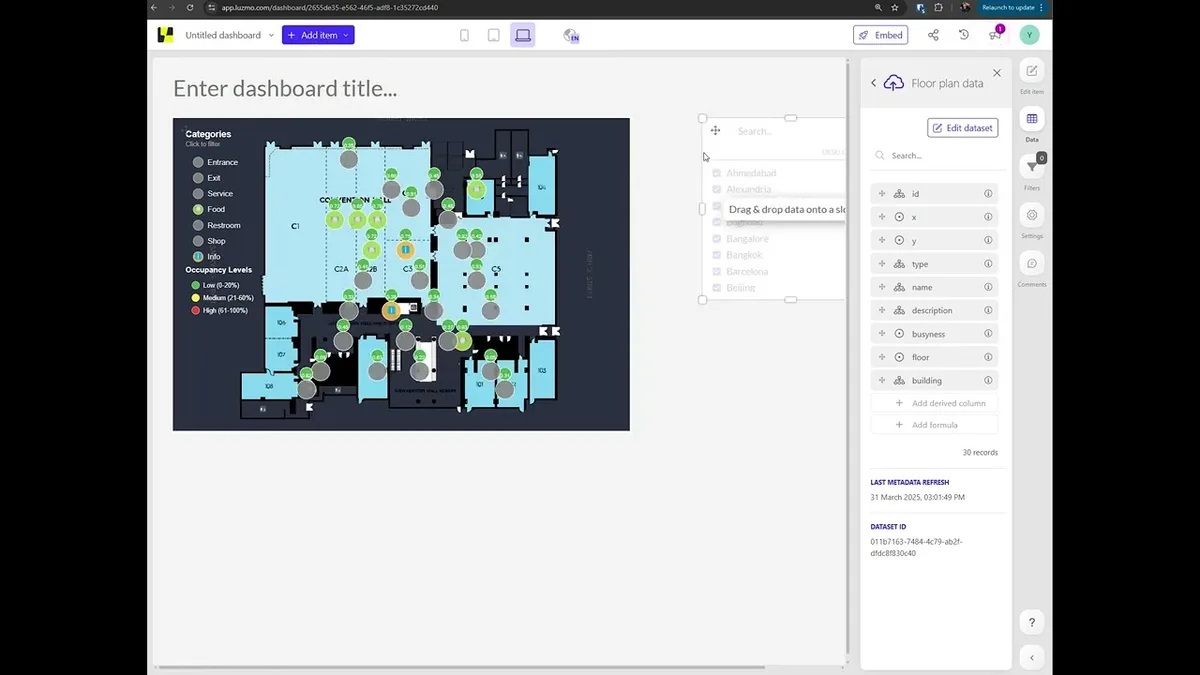This screenshot has width=1200, height=675.
Task: Click the Edit dataset button
Action: tap(962, 128)
